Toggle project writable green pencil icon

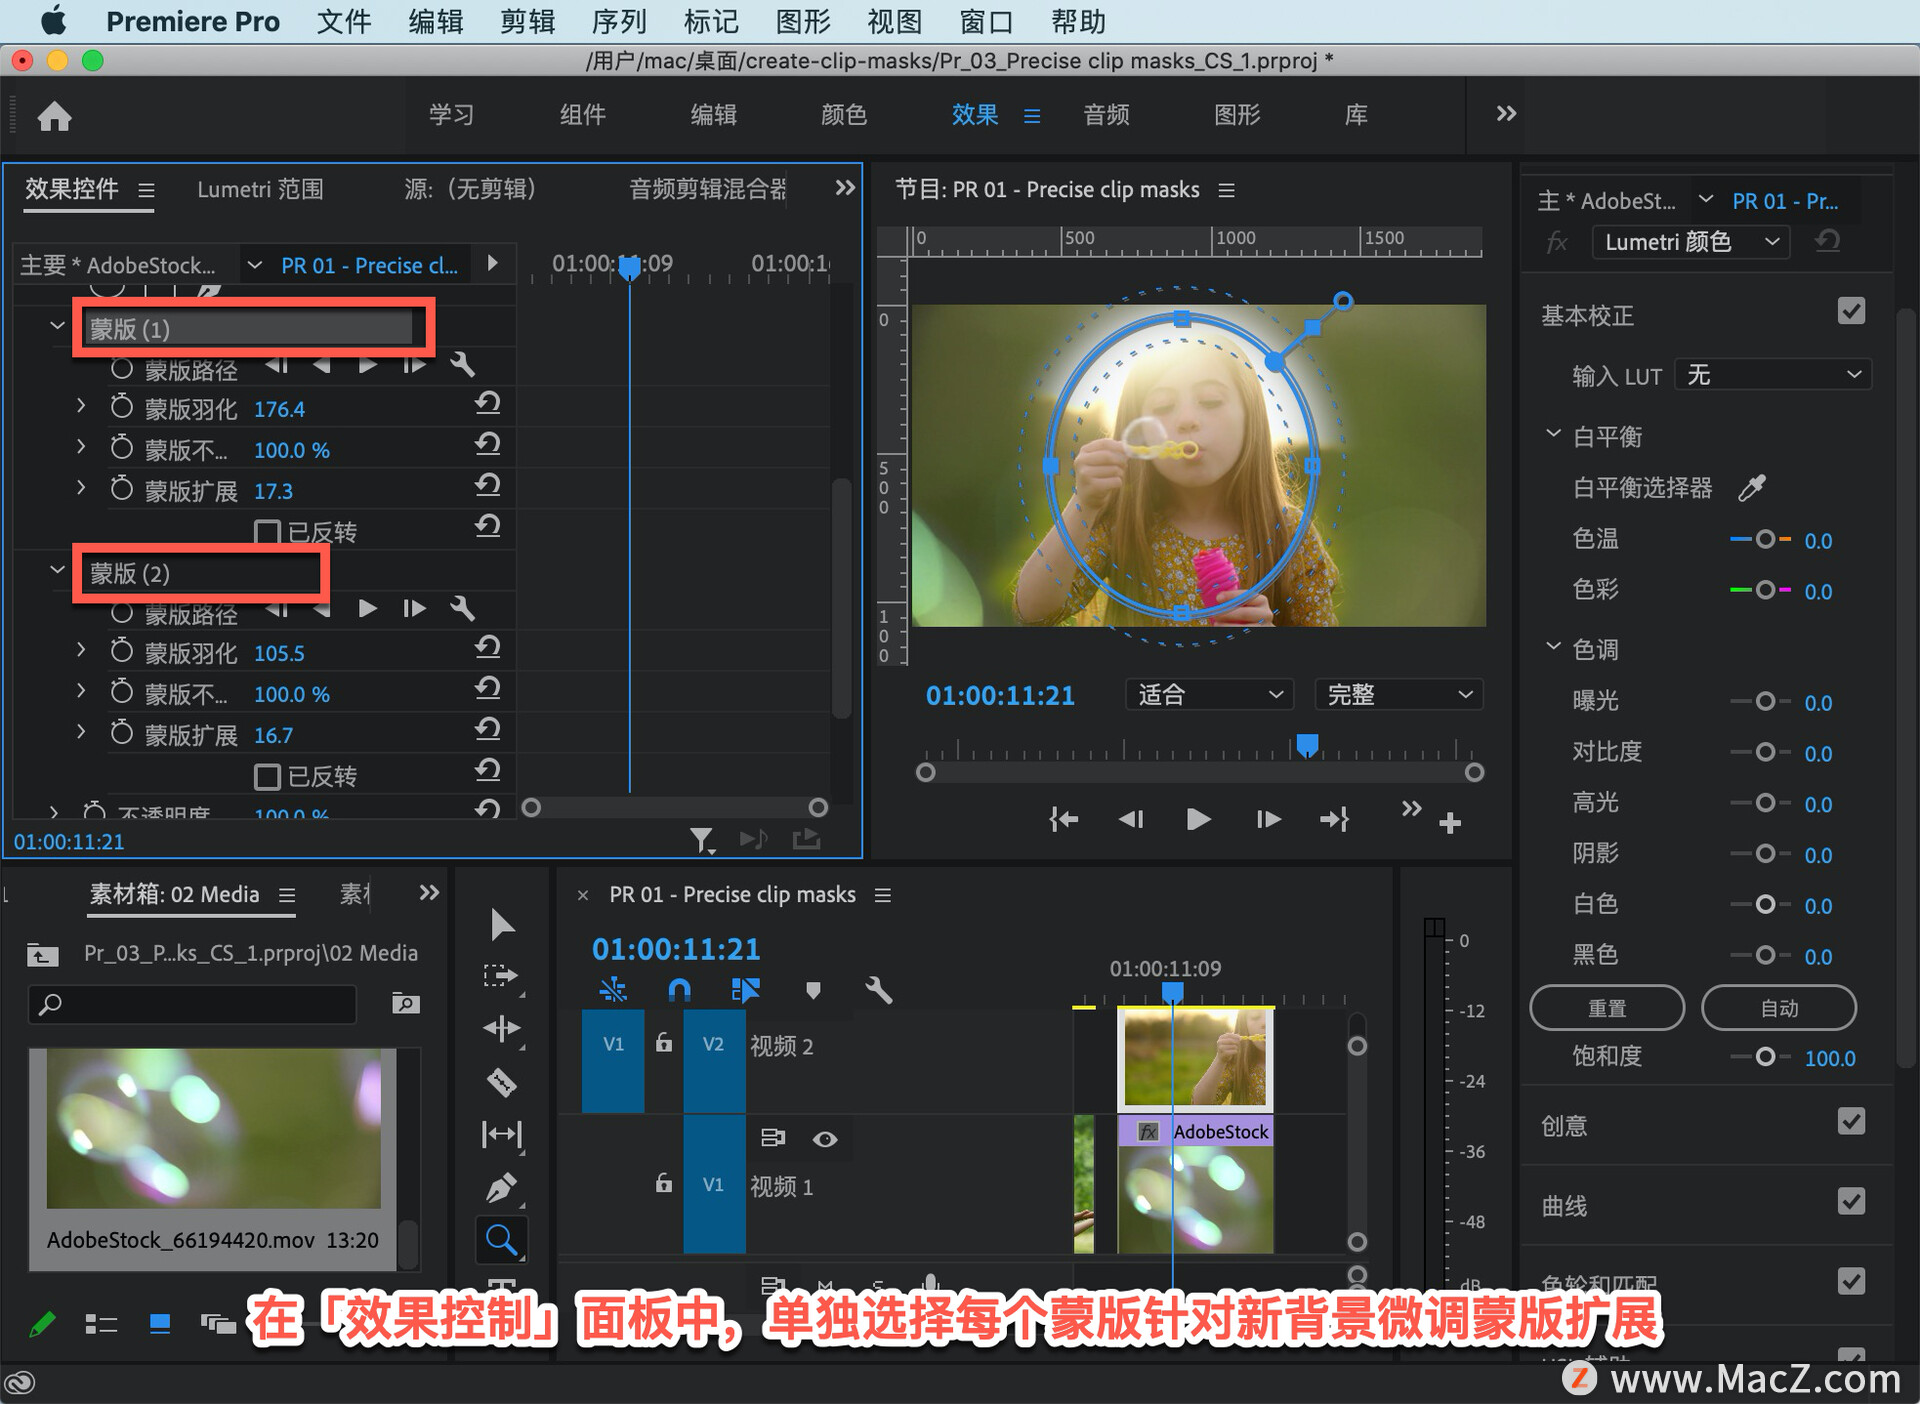click(42, 1324)
